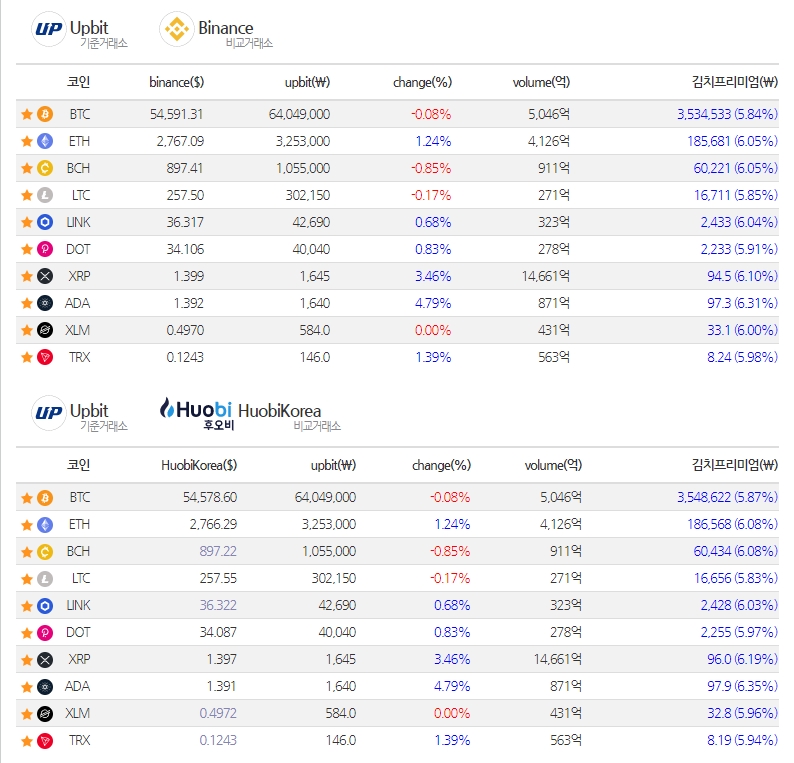Click LTC price 257.55 in the HuobiKorea table

pos(218,579)
